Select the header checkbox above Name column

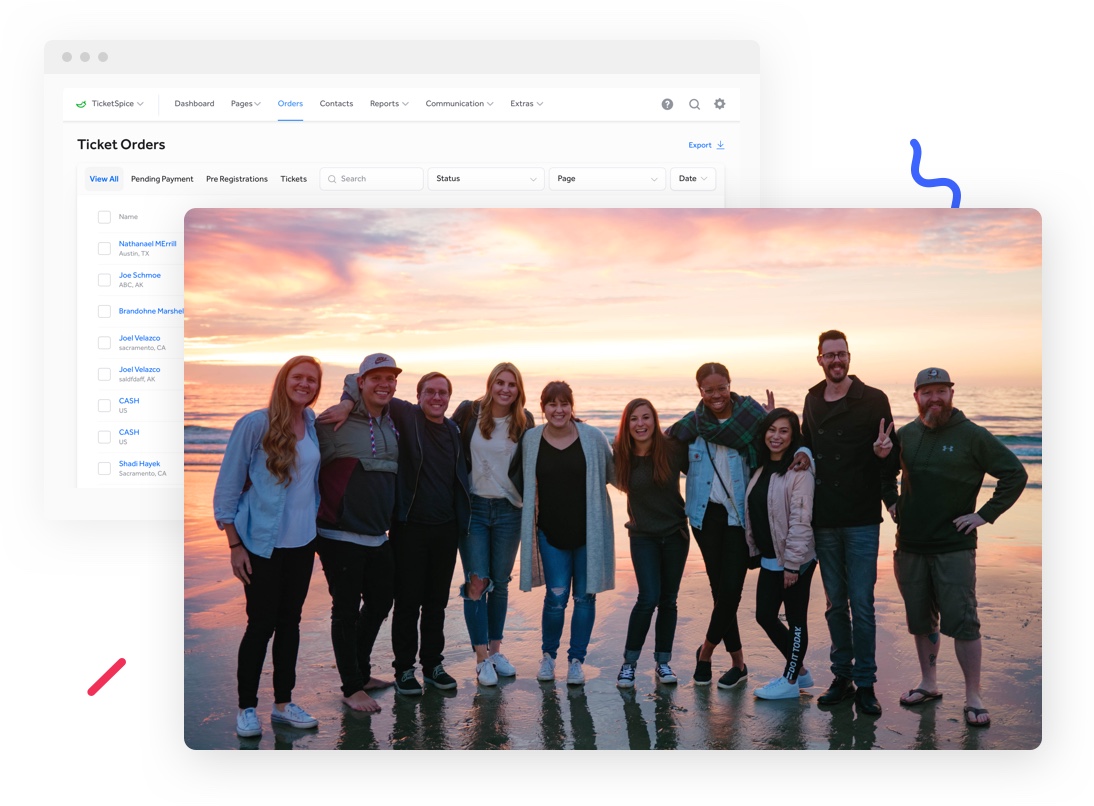click(104, 216)
